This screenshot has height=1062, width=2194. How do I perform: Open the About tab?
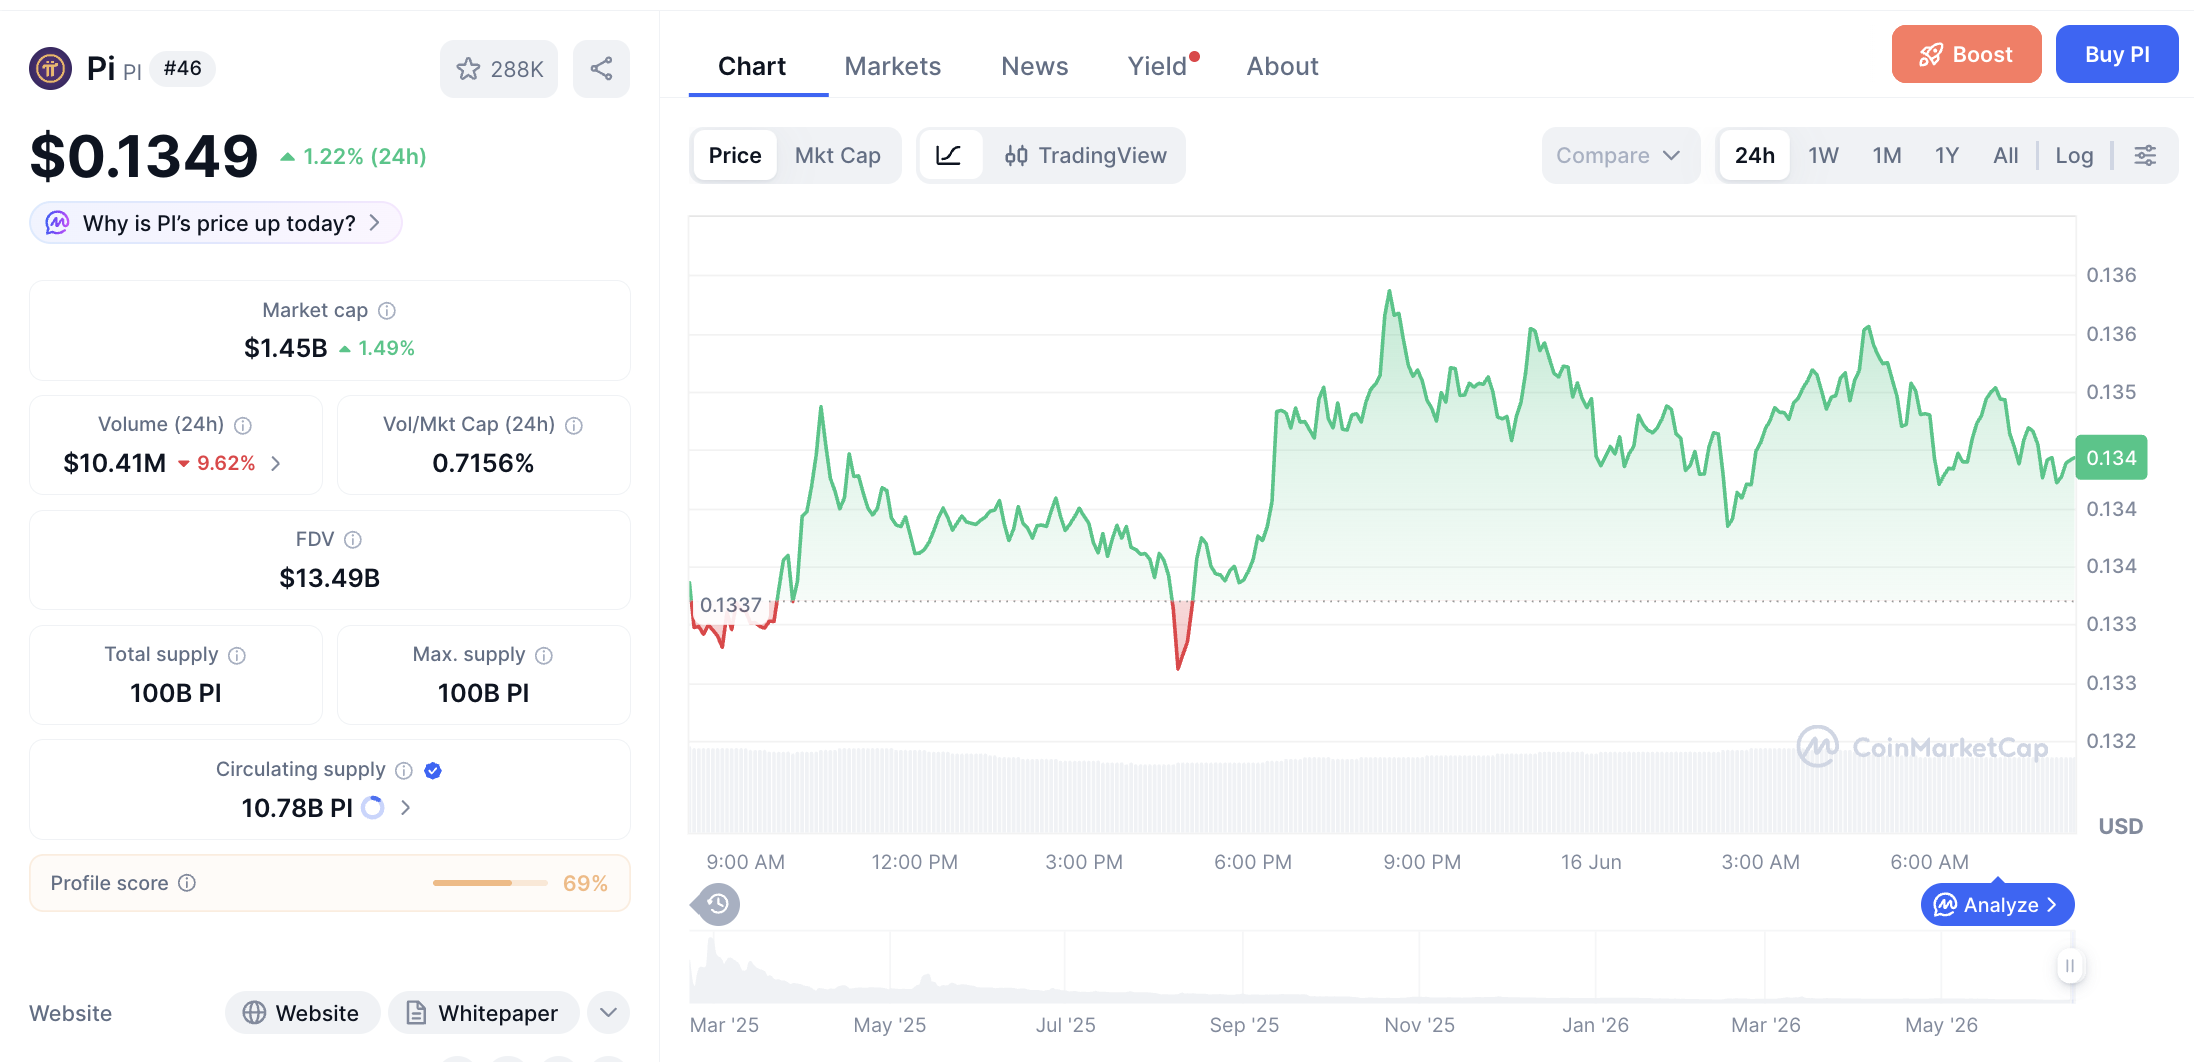[x=1282, y=66]
